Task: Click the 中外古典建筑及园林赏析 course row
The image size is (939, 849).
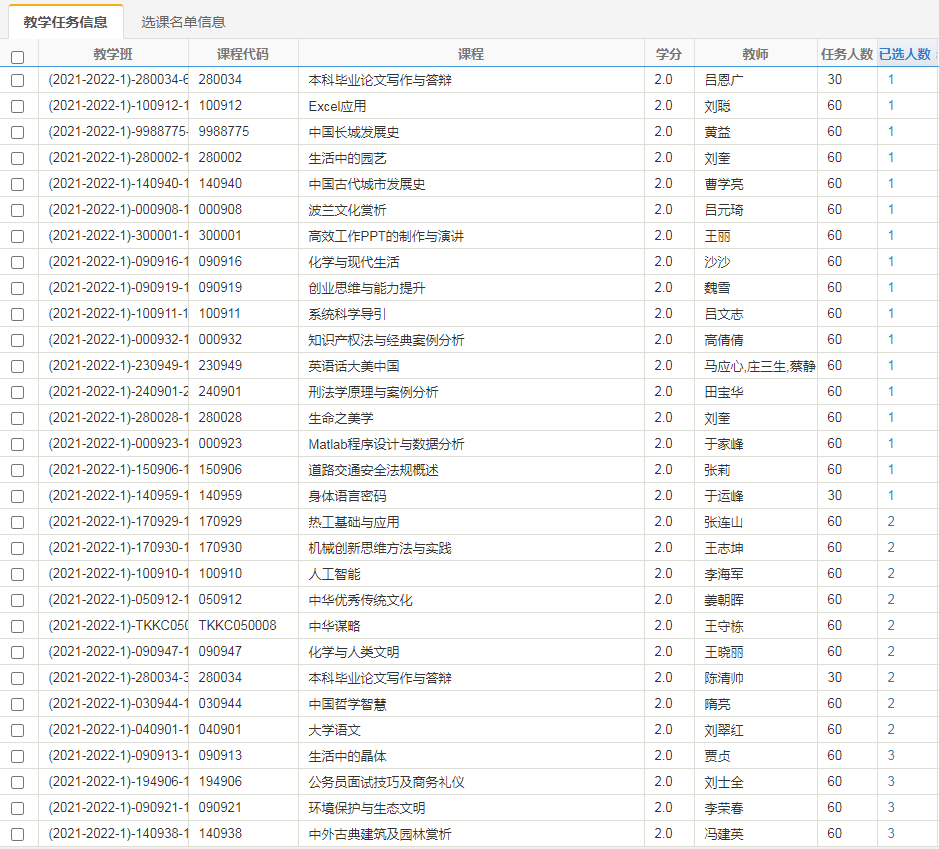Action: point(380,834)
